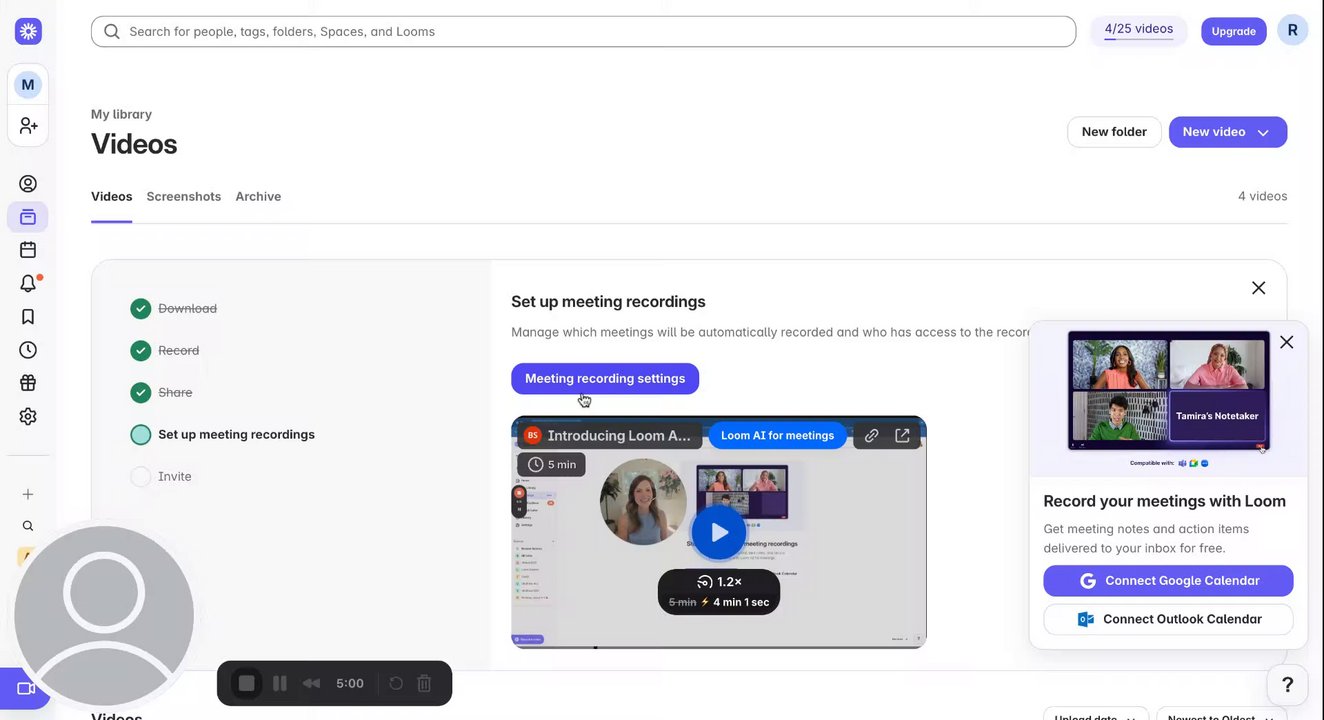This screenshot has width=1324, height=720.
Task: Dismiss the onboarding checklist with X
Action: point(1259,288)
